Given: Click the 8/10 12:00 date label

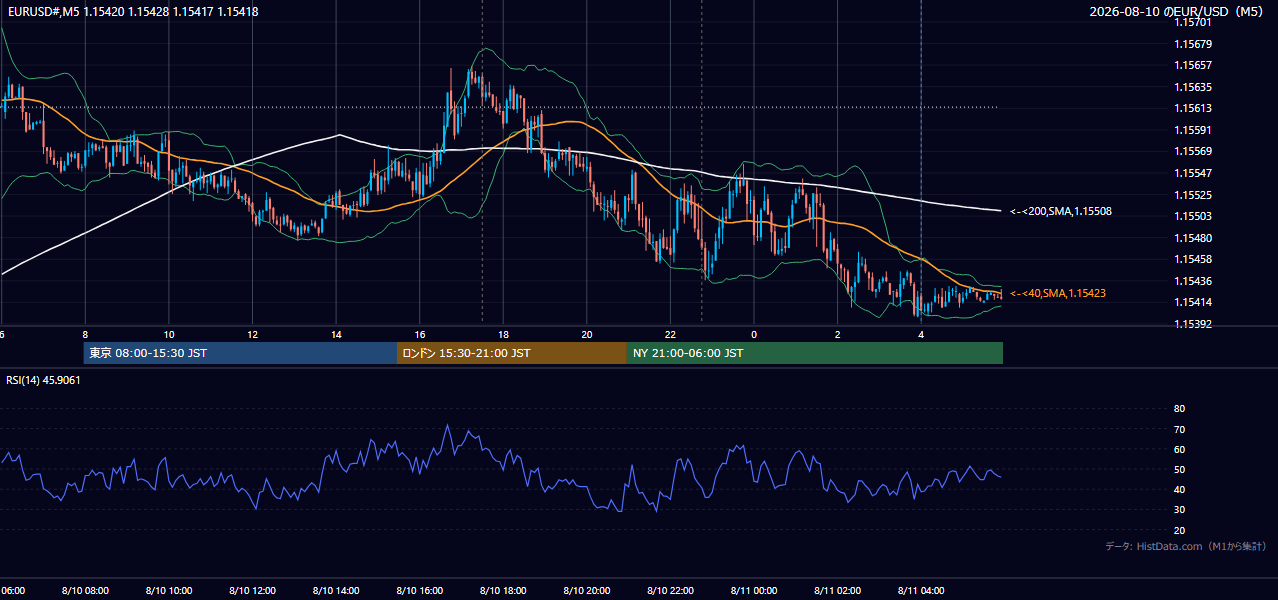Looking at the screenshot, I should pos(252,591).
